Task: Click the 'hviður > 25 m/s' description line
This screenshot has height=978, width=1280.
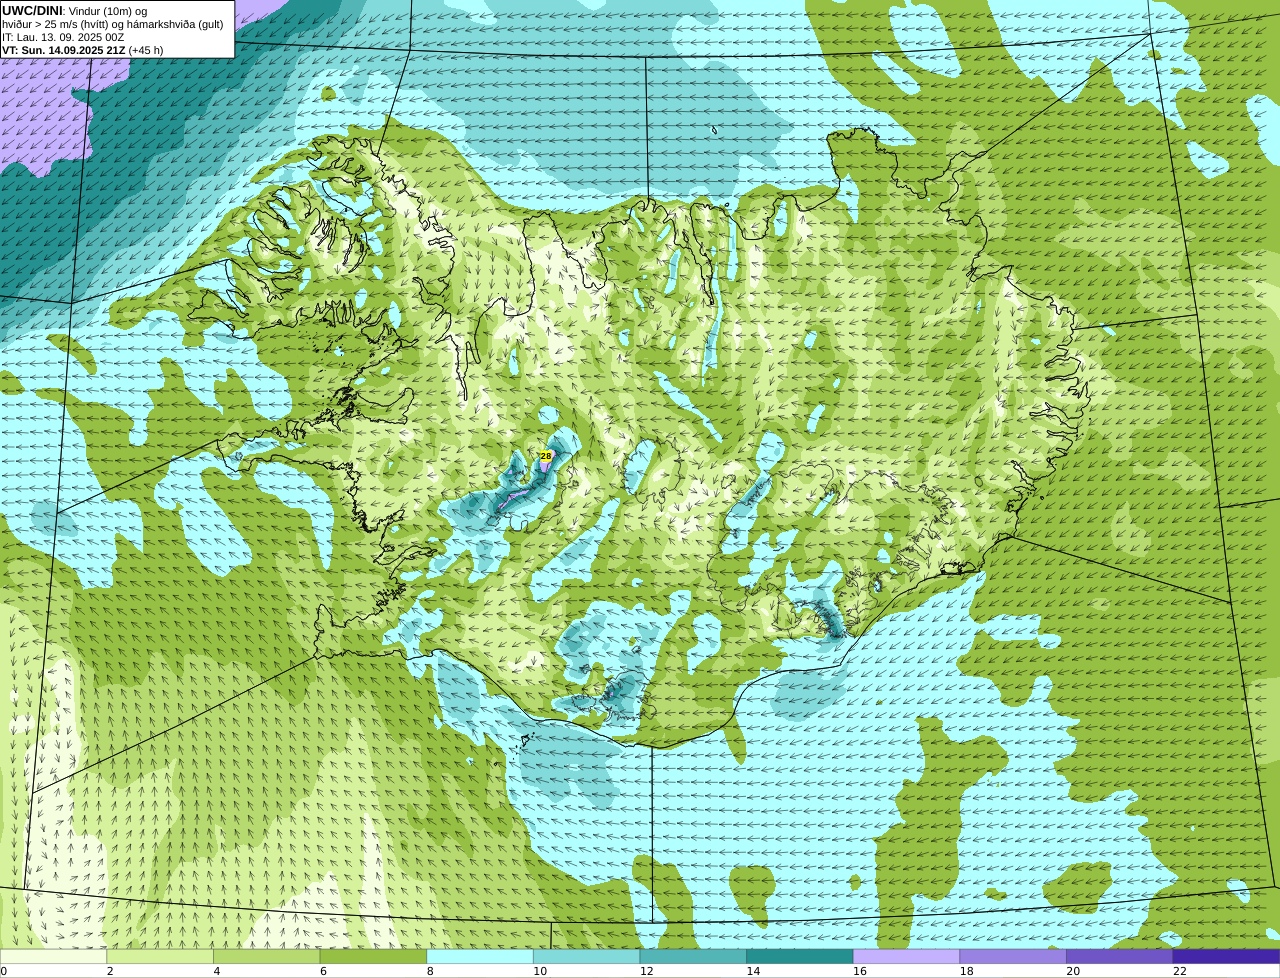Action: click(113, 24)
